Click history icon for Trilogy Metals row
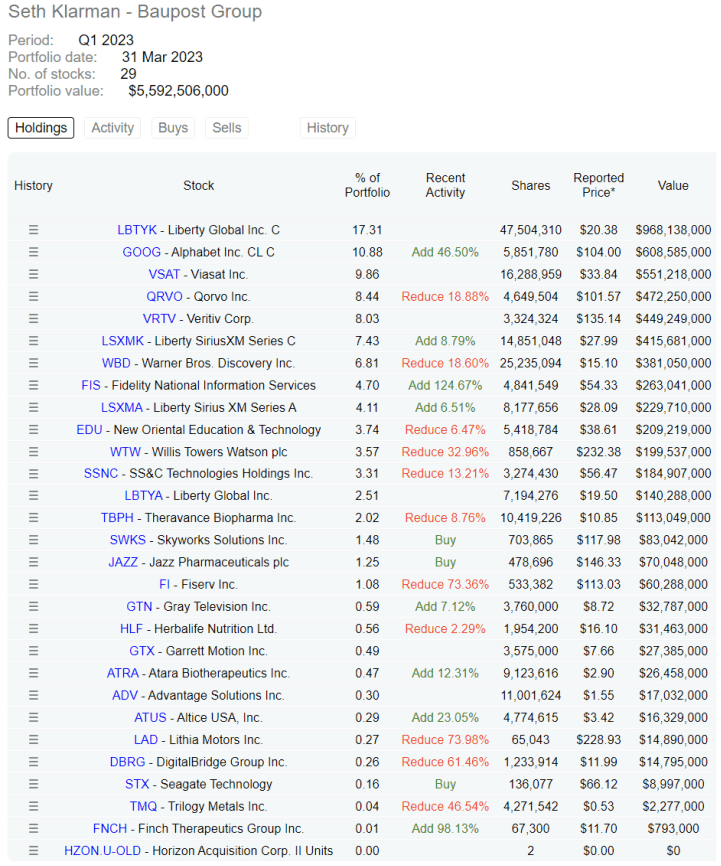 click(x=33, y=806)
